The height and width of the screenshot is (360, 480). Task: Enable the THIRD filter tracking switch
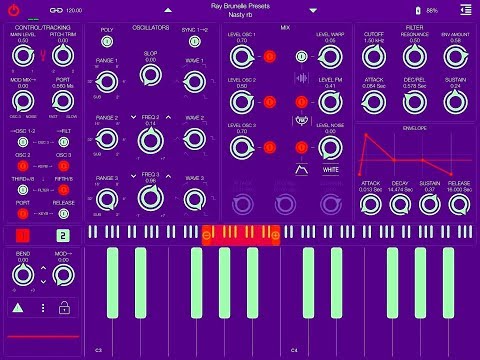23,190
